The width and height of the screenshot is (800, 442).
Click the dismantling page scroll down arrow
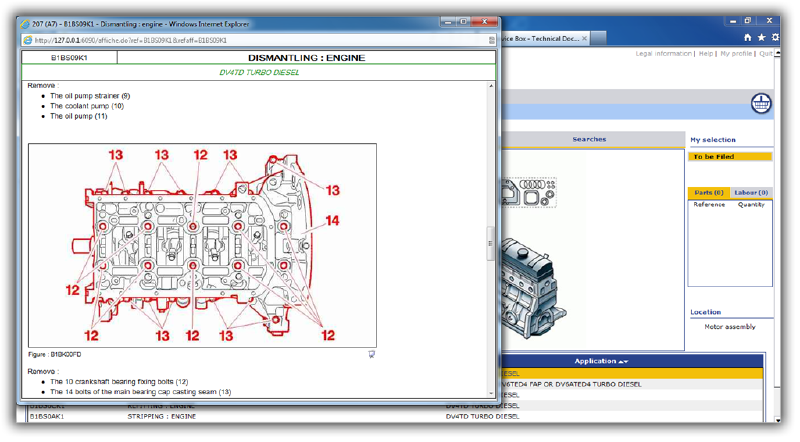pos(491,394)
